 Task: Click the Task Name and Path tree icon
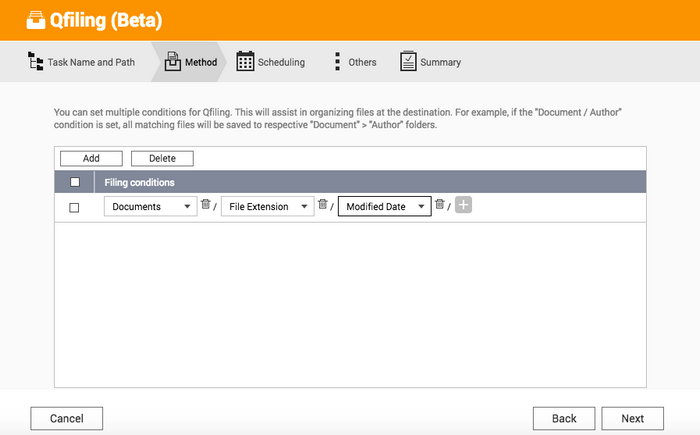36,61
